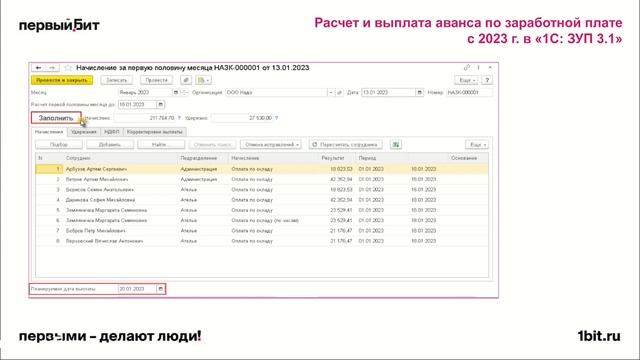This screenshot has height=360, width=640.
Task: Open Отмена исправлений dropdown
Action: 271,144
